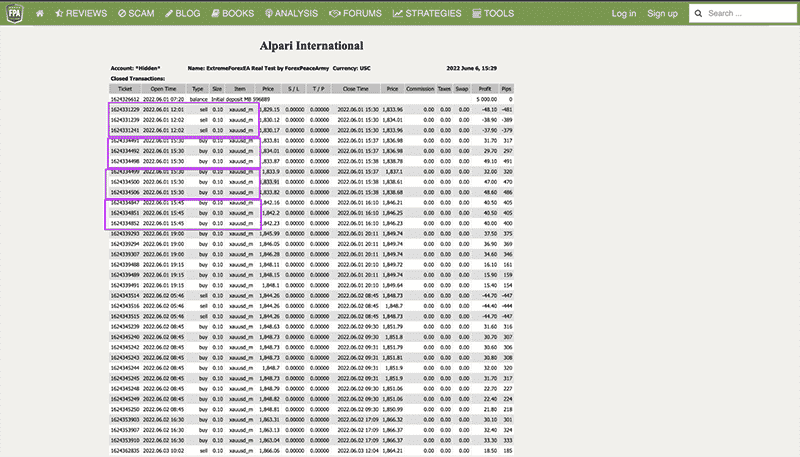Screen dimensions: 800x457
Task: Click the 18.50 profit value
Action: 490,451
